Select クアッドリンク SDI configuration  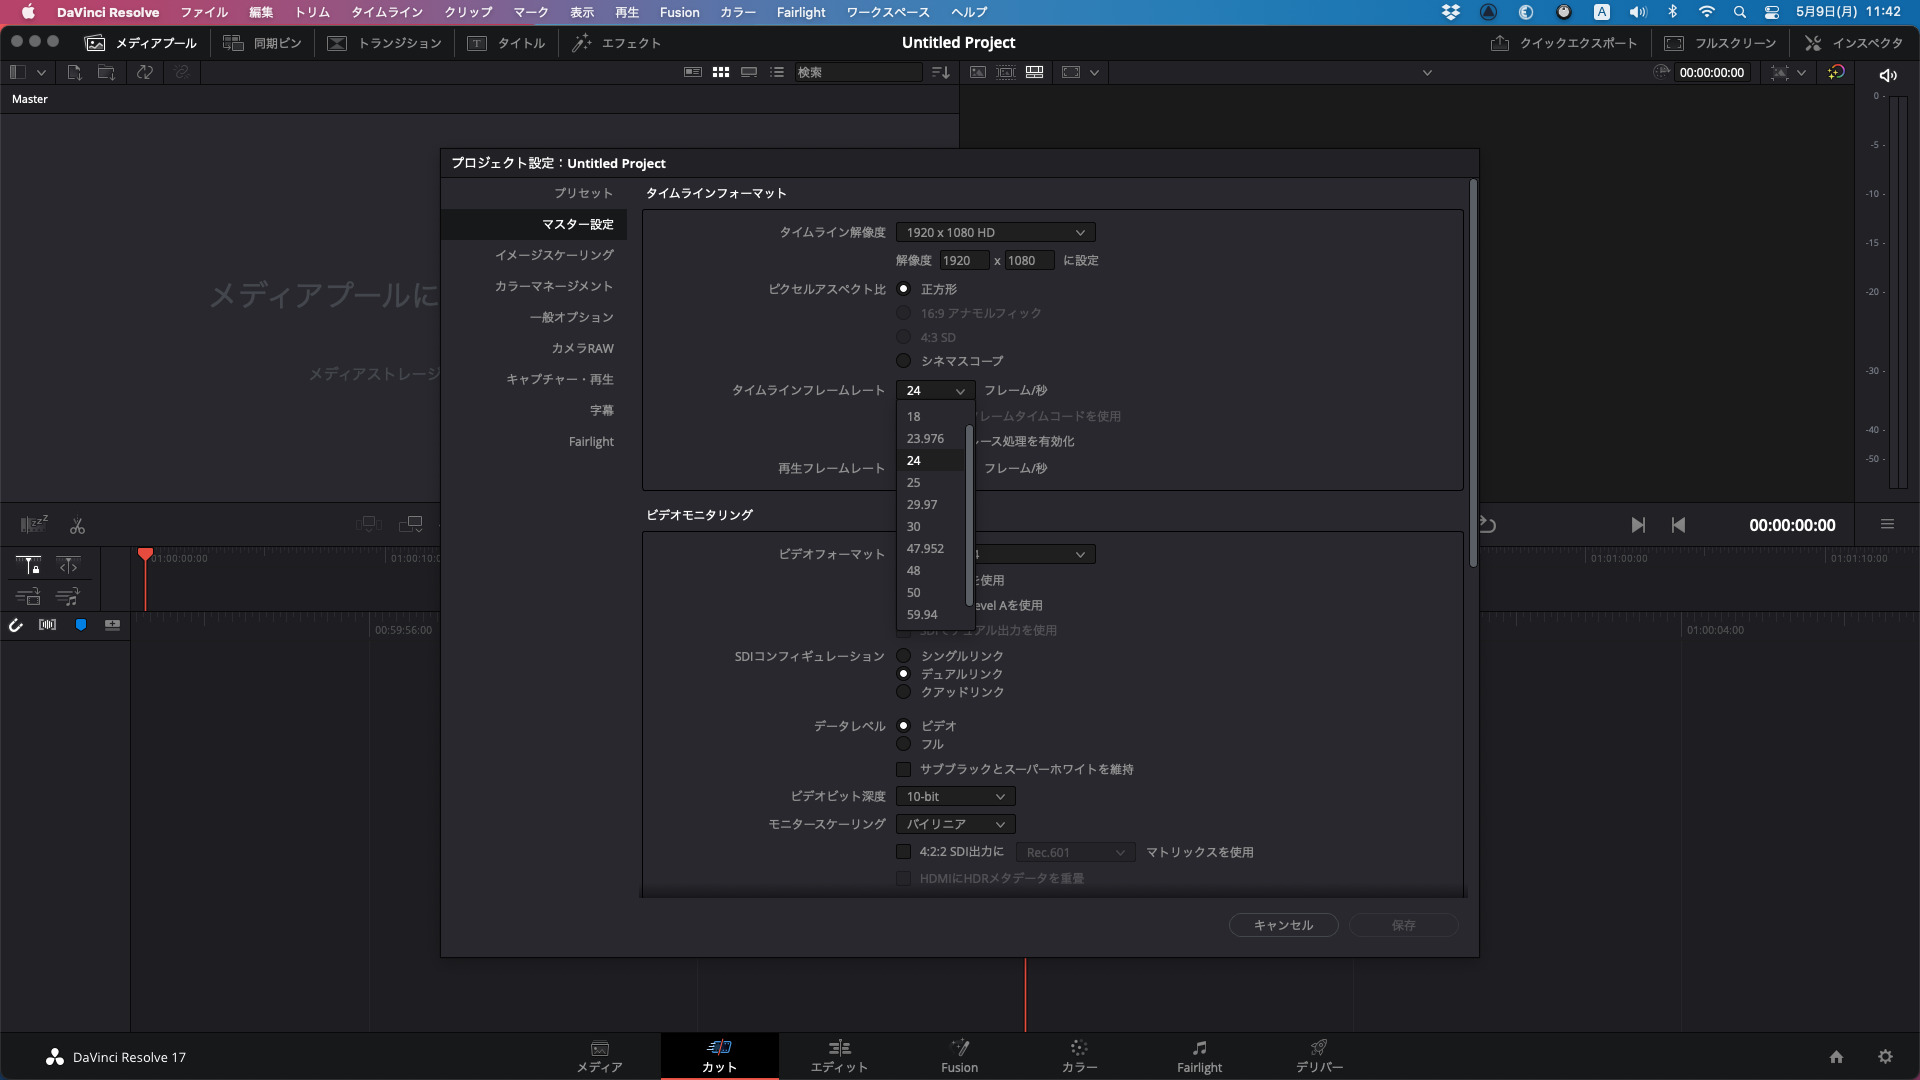point(903,692)
